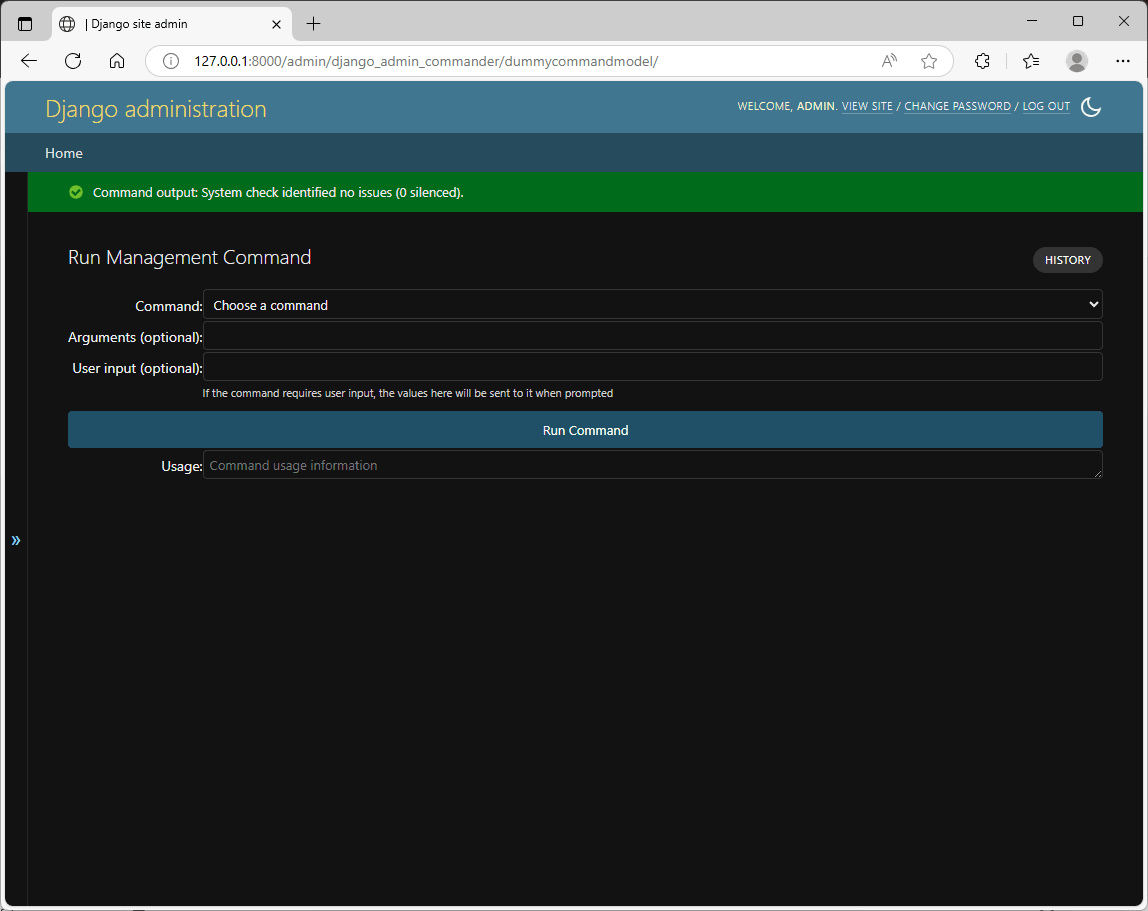Click the LOG OUT link

tap(1045, 106)
